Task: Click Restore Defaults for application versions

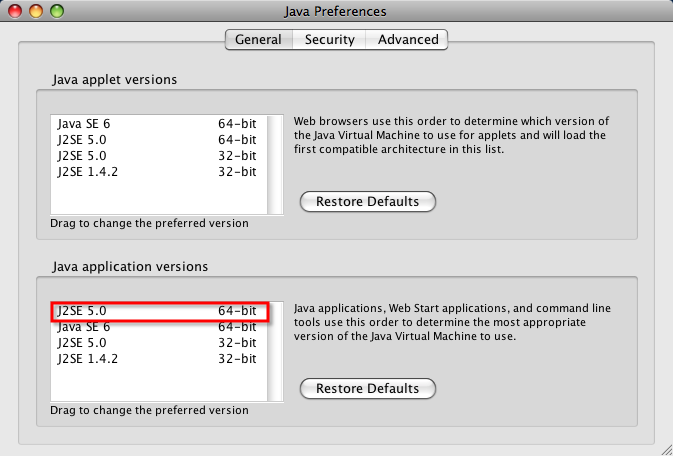Action: tap(367, 388)
